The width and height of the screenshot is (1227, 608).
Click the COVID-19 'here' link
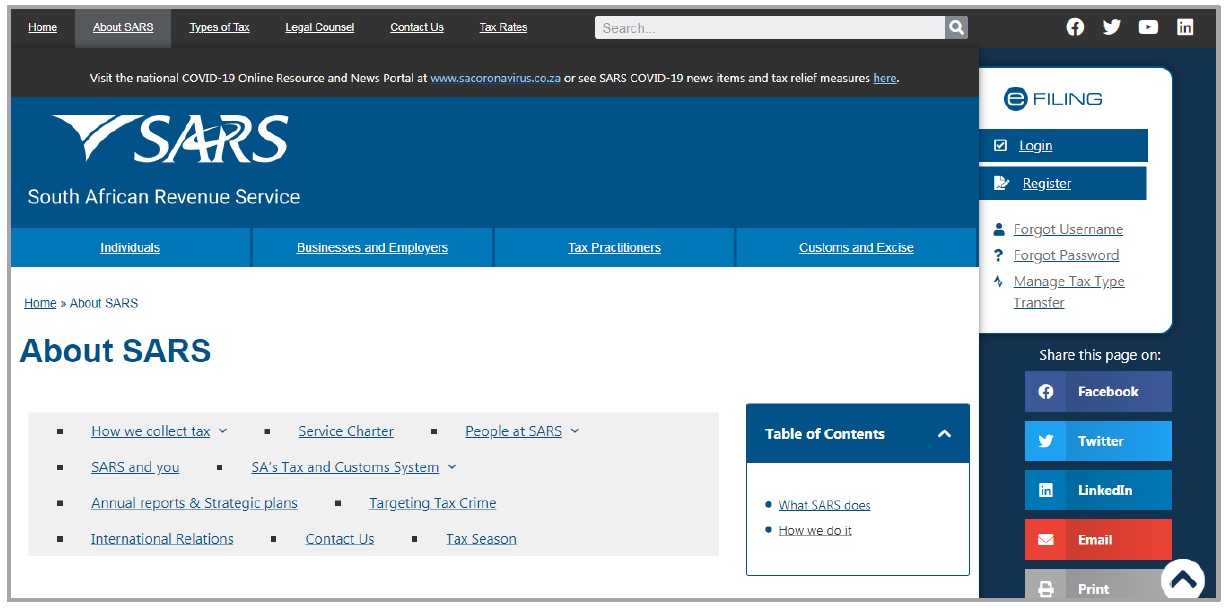point(885,77)
